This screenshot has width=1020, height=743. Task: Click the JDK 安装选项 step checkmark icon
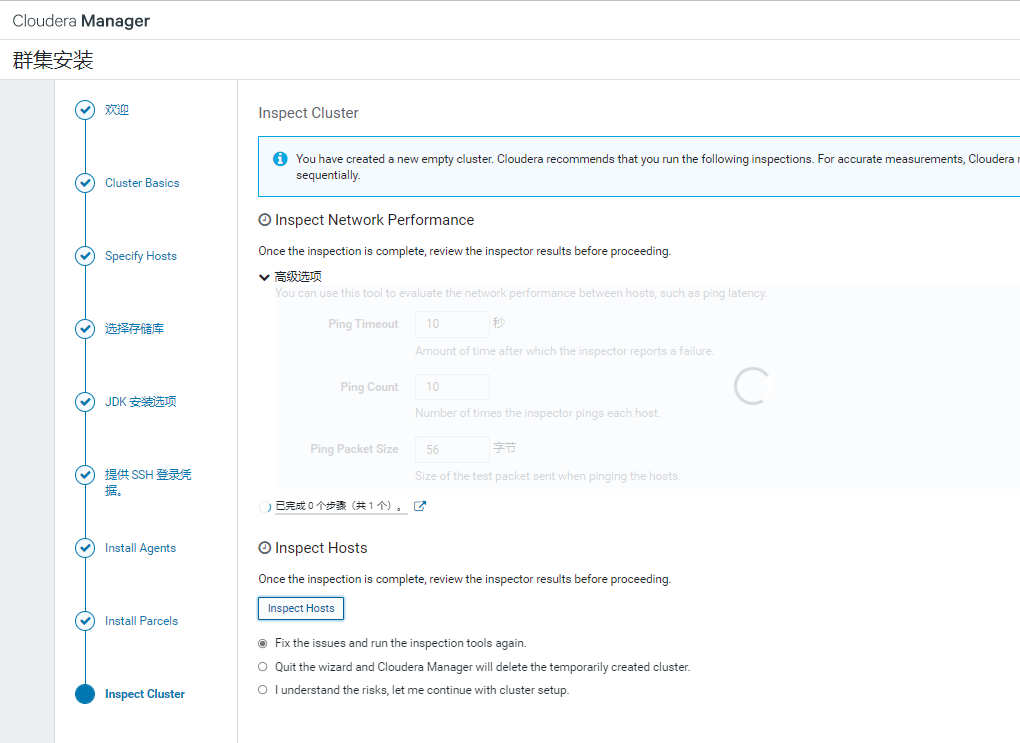coord(85,401)
